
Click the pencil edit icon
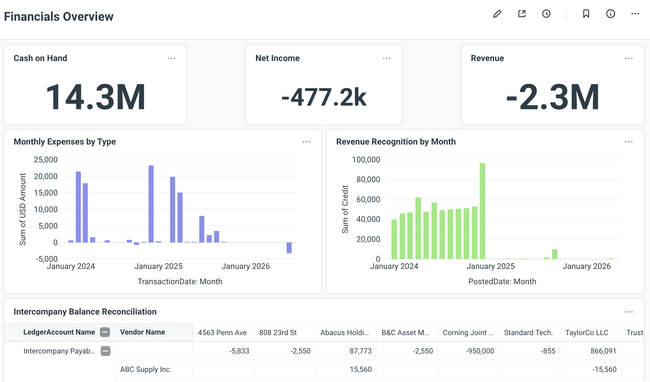pos(497,14)
